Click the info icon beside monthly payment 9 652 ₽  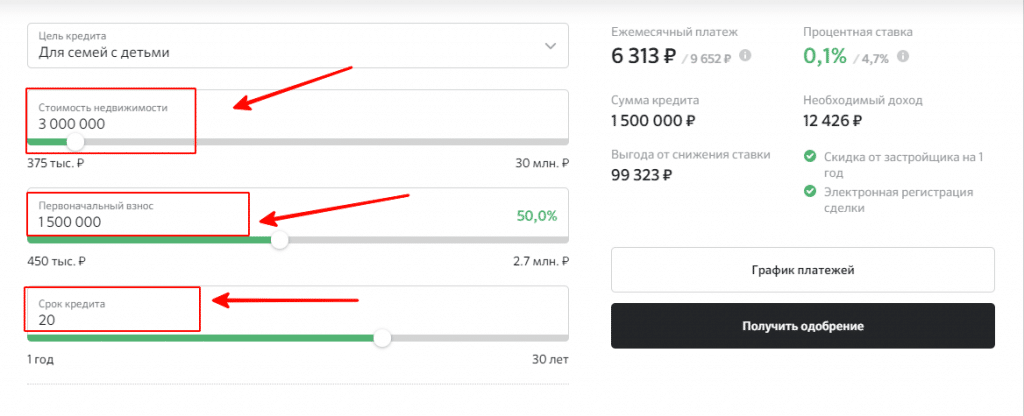pyautogui.click(x=746, y=57)
